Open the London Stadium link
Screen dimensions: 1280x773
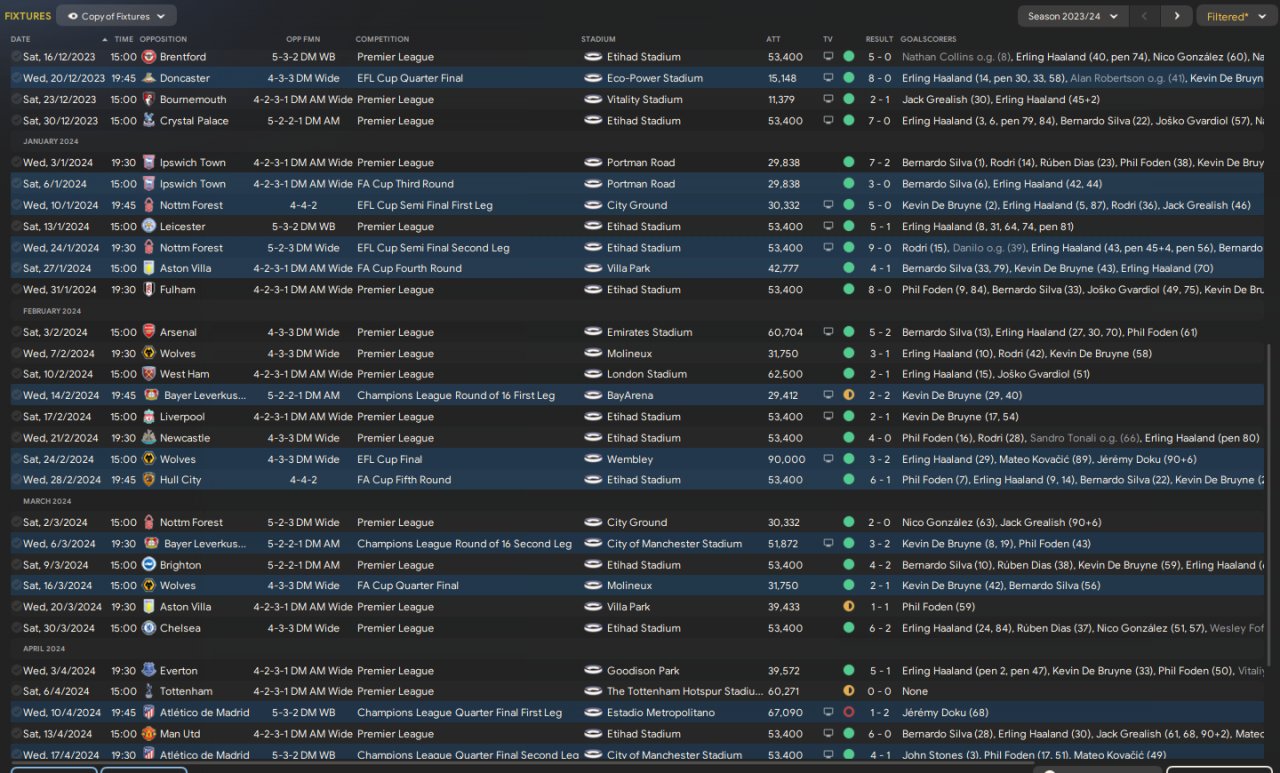coord(647,374)
